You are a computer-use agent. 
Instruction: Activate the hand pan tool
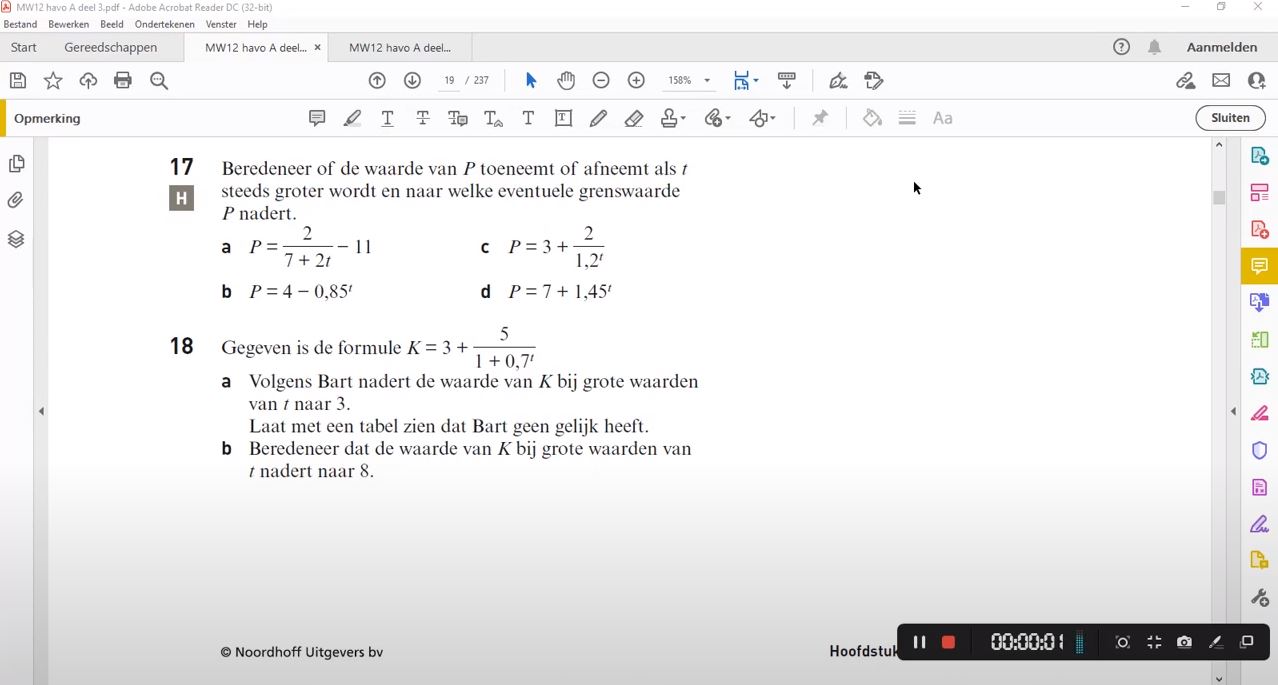click(566, 81)
